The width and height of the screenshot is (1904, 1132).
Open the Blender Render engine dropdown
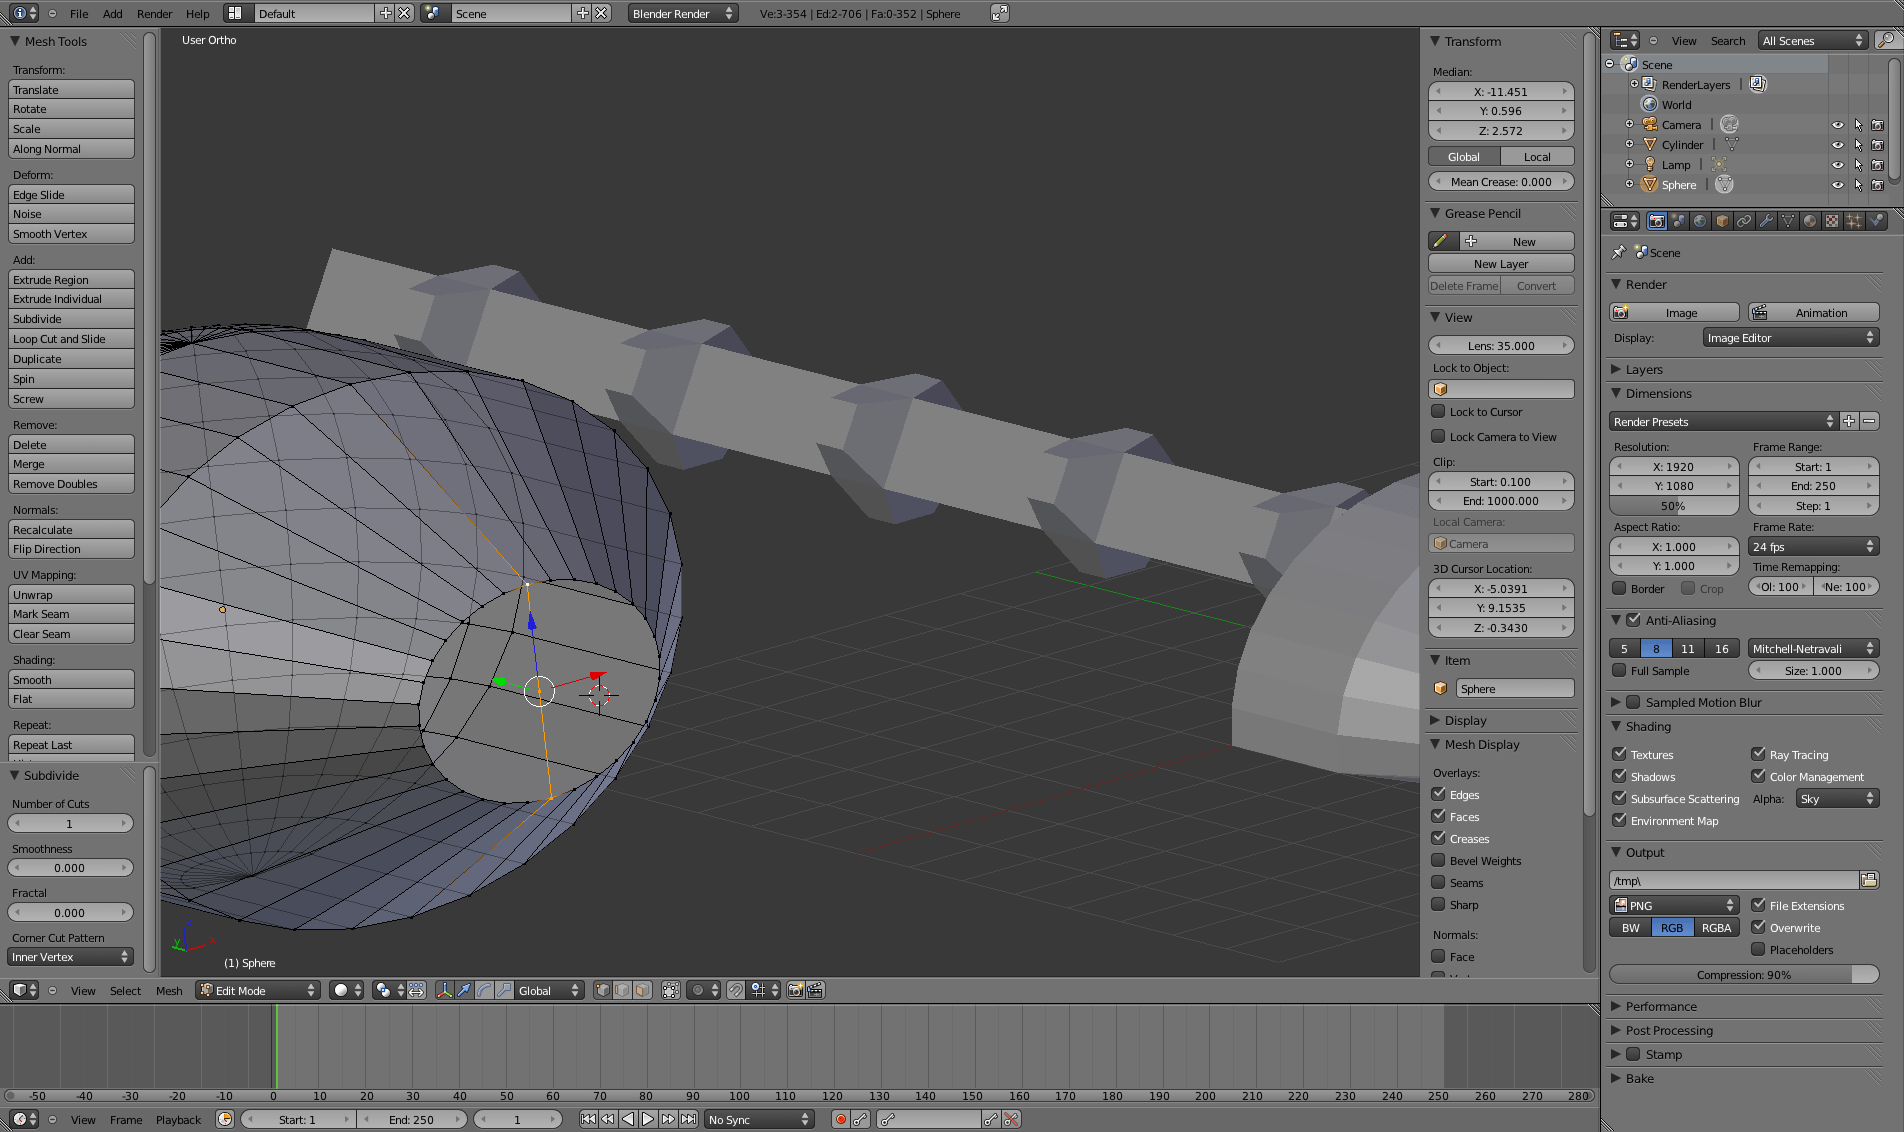pyautogui.click(x=681, y=13)
